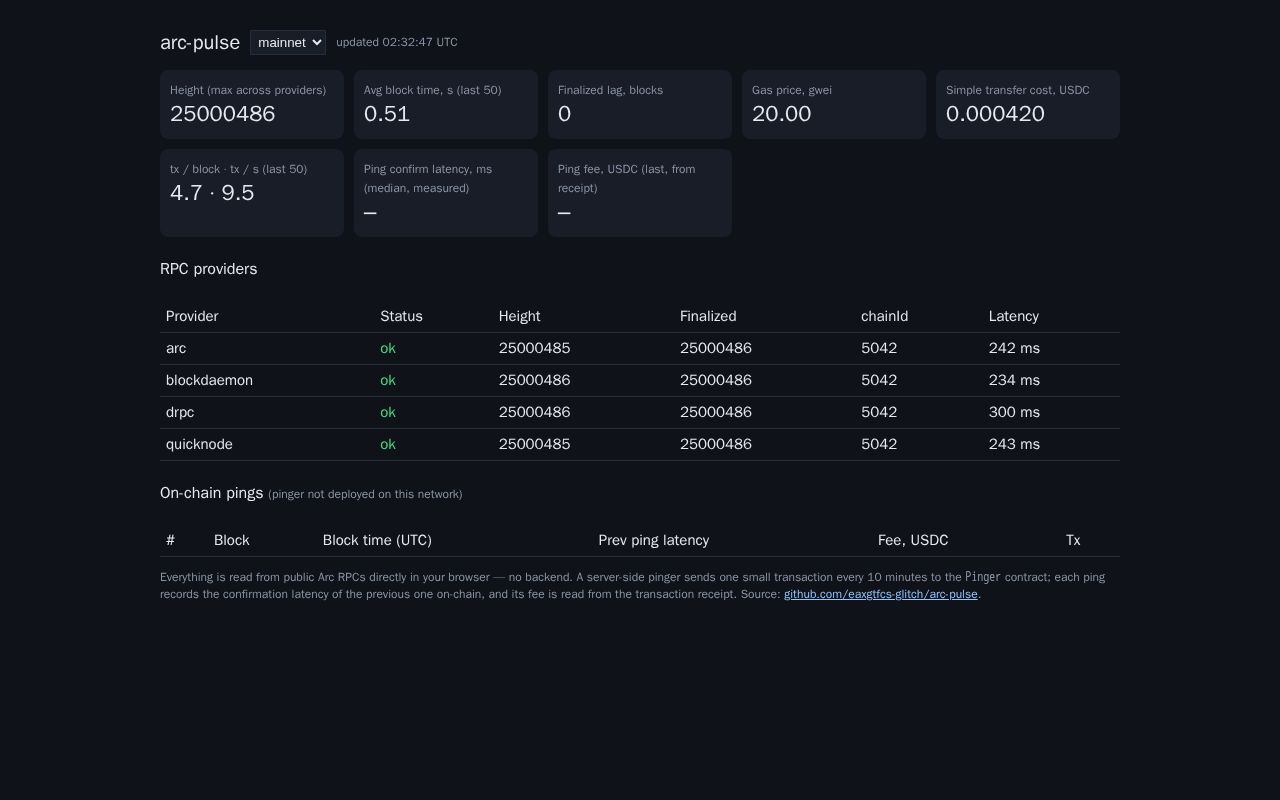The image size is (1280, 800).
Task: Click the Prev ping latency column header
Action: pos(653,540)
